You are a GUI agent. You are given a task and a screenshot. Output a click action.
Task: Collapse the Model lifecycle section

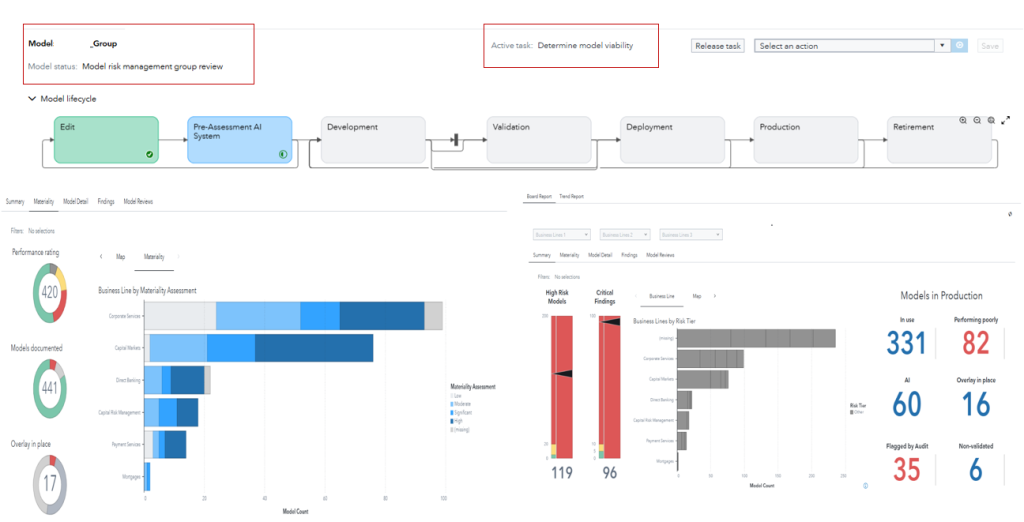[32, 99]
